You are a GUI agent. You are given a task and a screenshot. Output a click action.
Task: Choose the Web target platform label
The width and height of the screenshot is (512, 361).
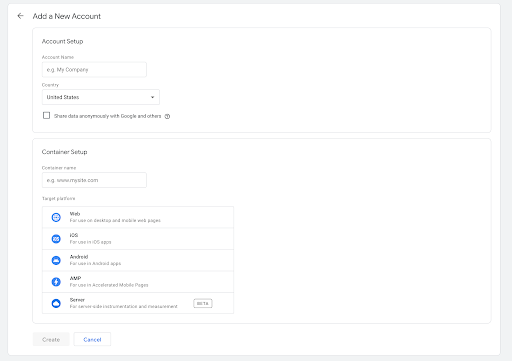pos(75,214)
